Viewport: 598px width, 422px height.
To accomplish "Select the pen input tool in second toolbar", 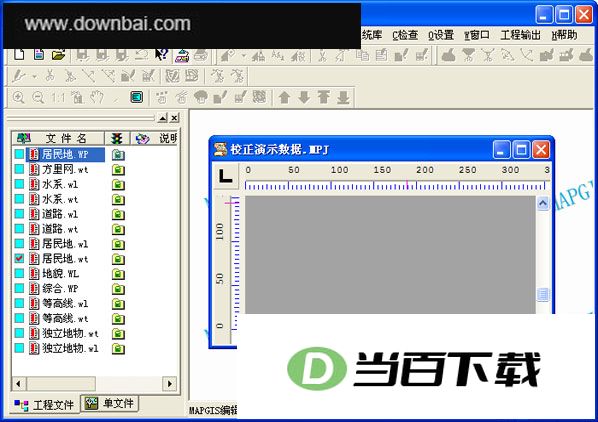I will coord(19,76).
